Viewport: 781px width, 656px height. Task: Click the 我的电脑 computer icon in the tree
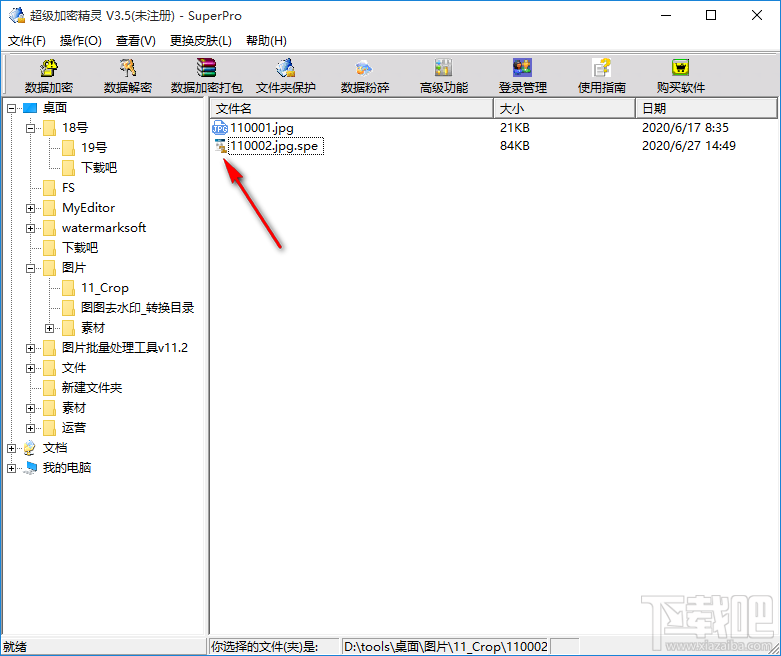coord(30,468)
